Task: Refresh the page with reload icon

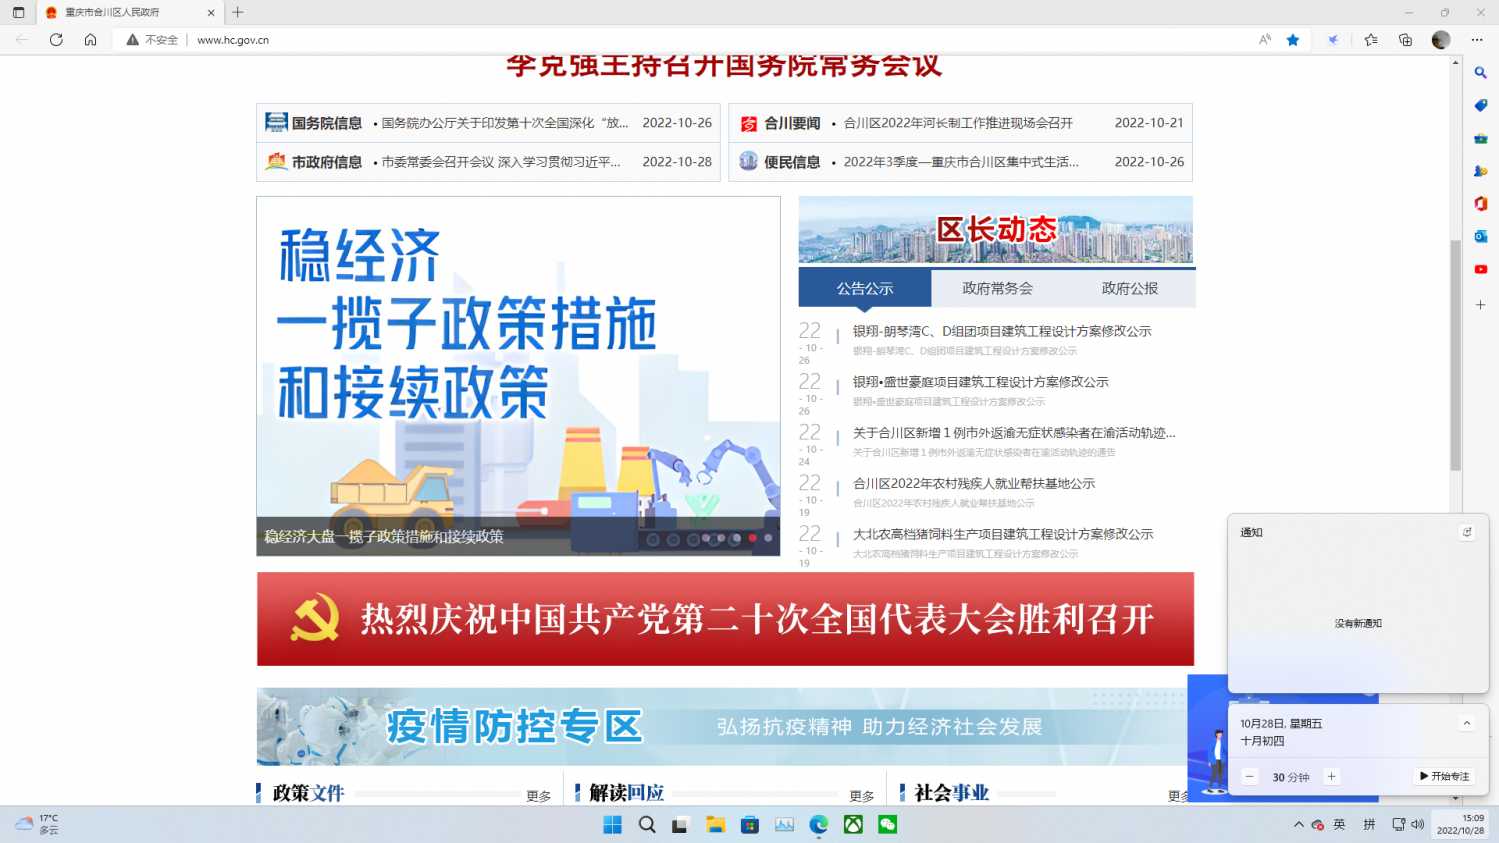Action: (56, 40)
